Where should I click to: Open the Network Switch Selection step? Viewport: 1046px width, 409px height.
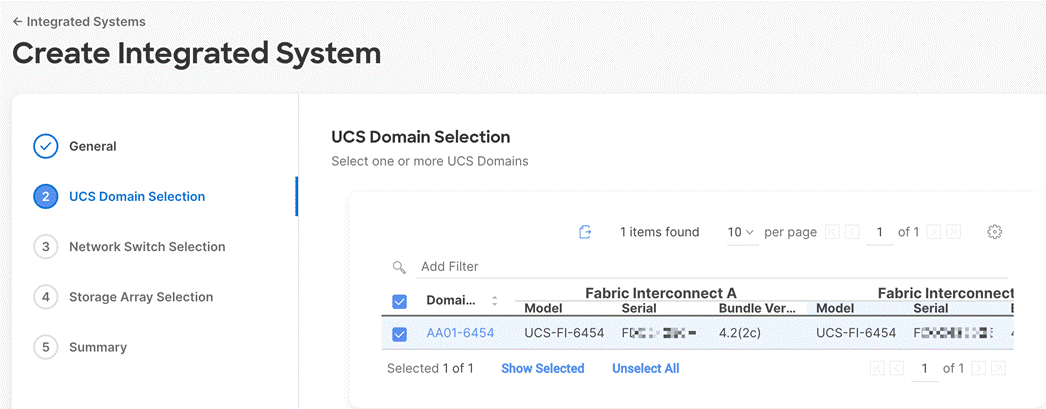[147, 247]
